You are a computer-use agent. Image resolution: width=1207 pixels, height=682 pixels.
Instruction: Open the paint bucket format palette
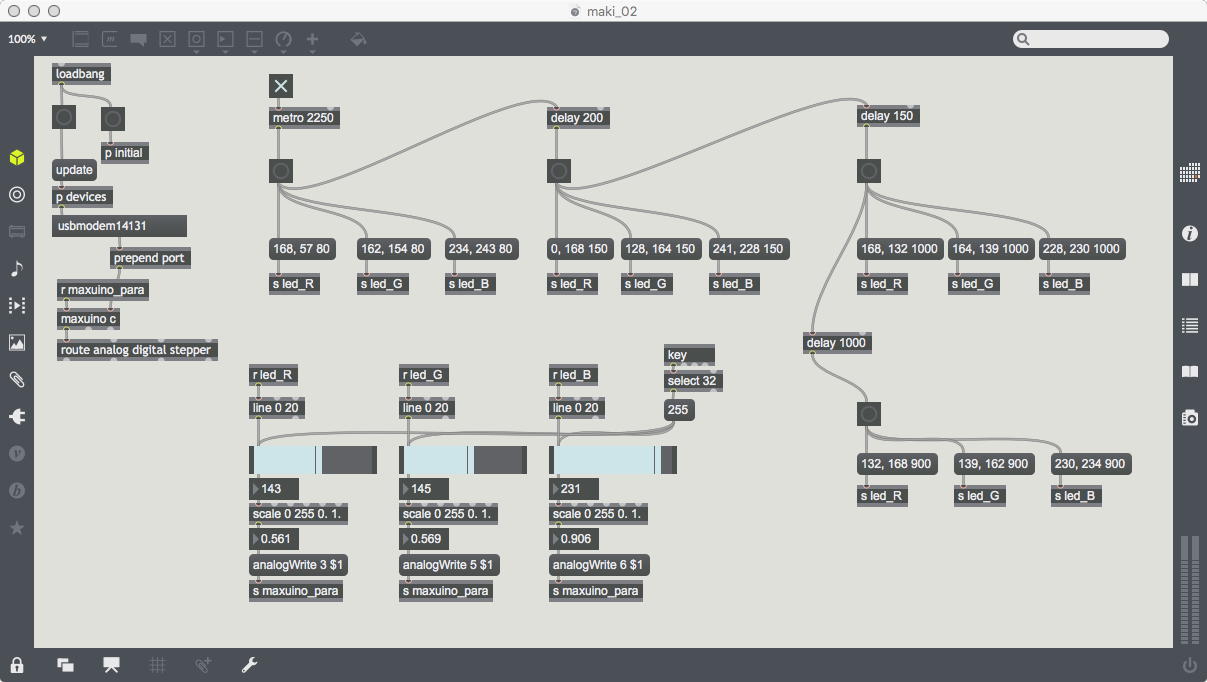[358, 39]
